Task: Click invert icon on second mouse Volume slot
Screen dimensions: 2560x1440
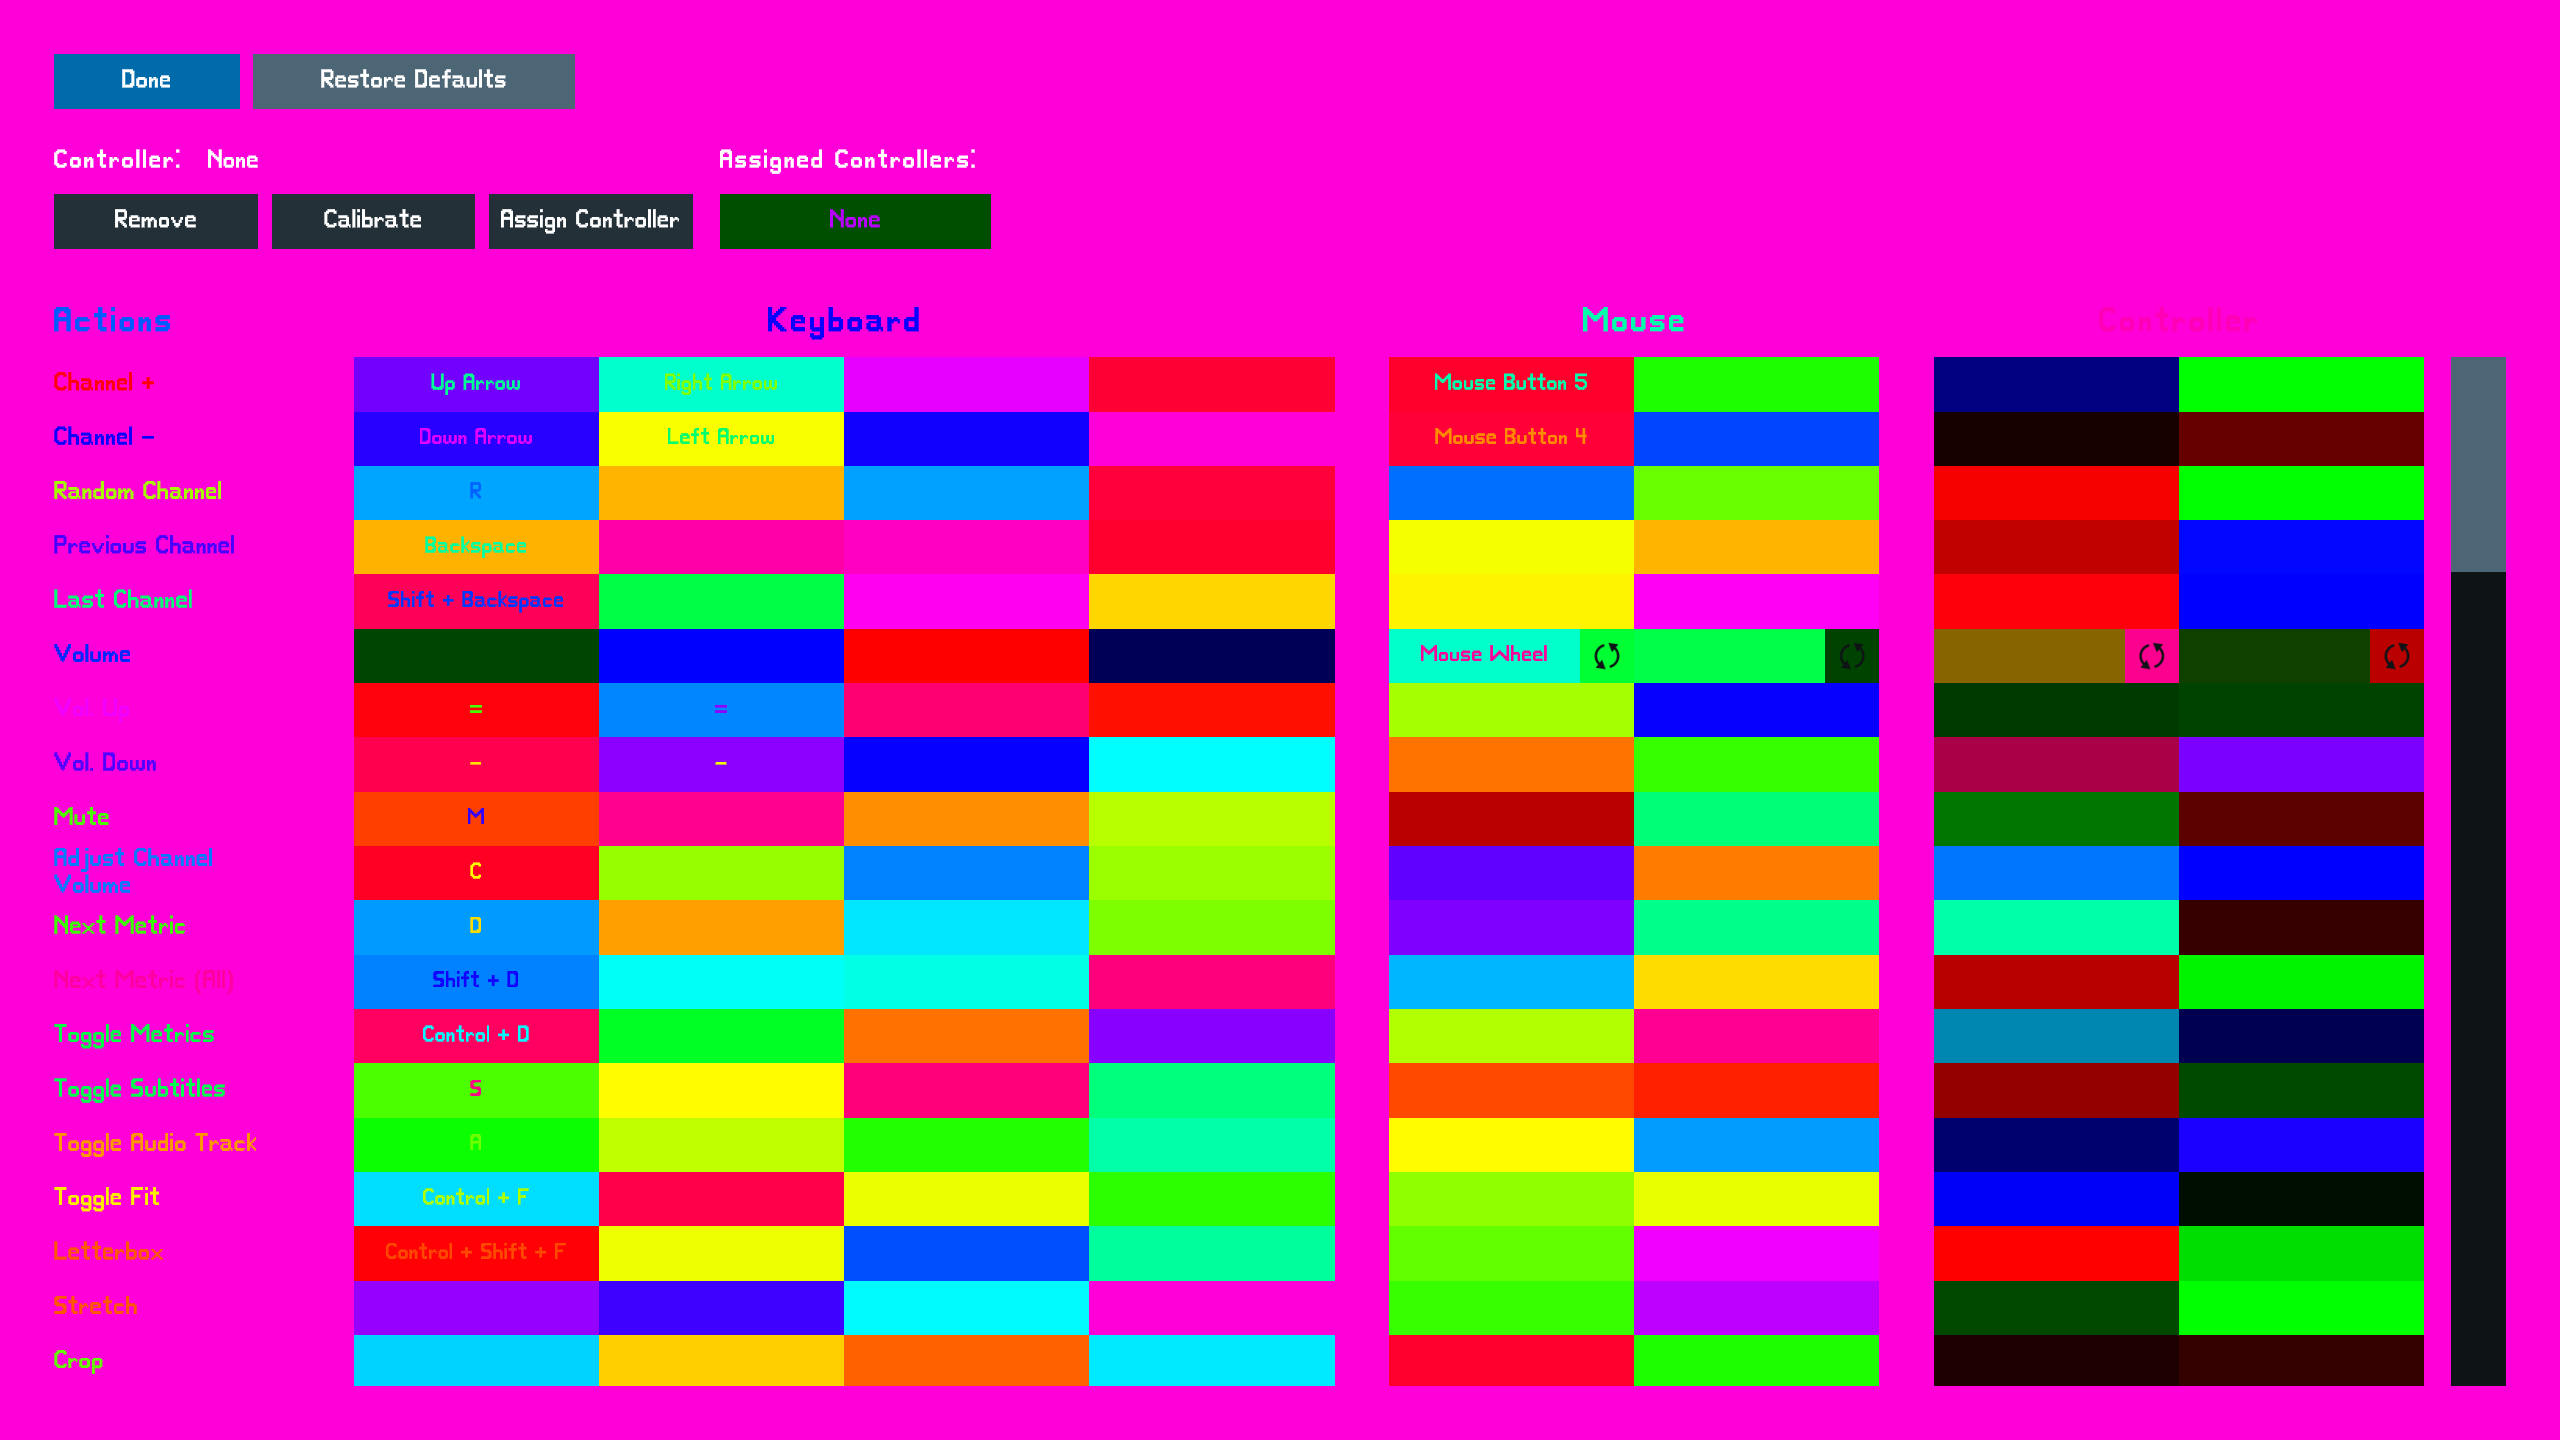Action: 1851,656
